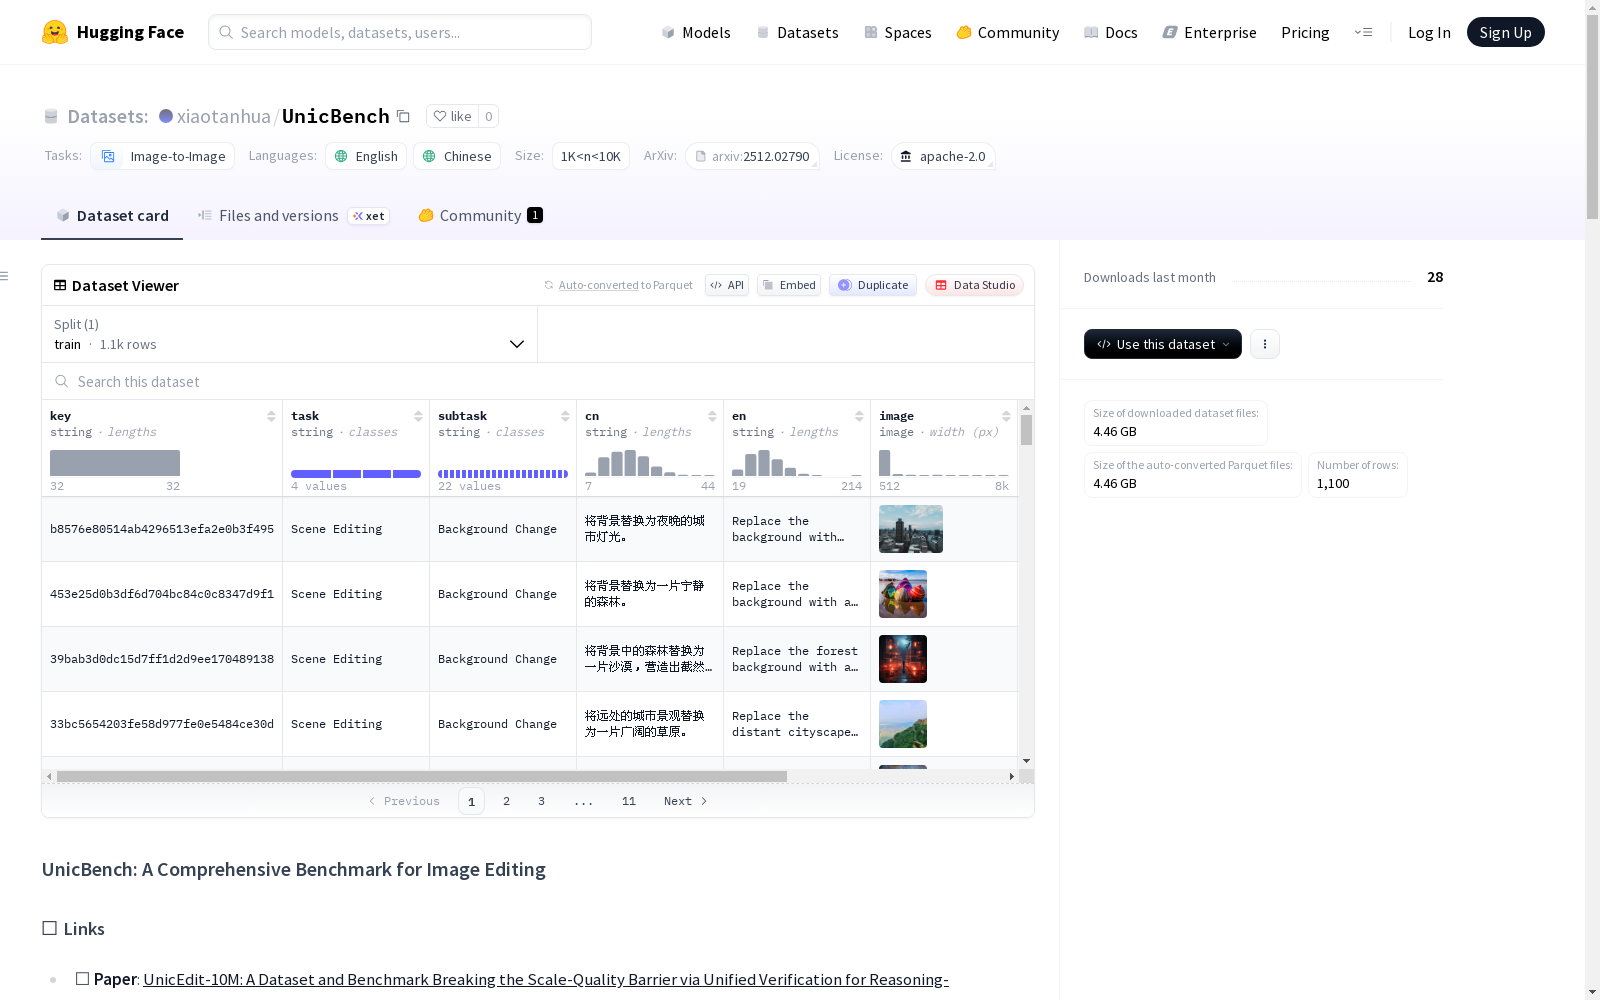
Task: Open the Files and versions tab
Action: [293, 215]
